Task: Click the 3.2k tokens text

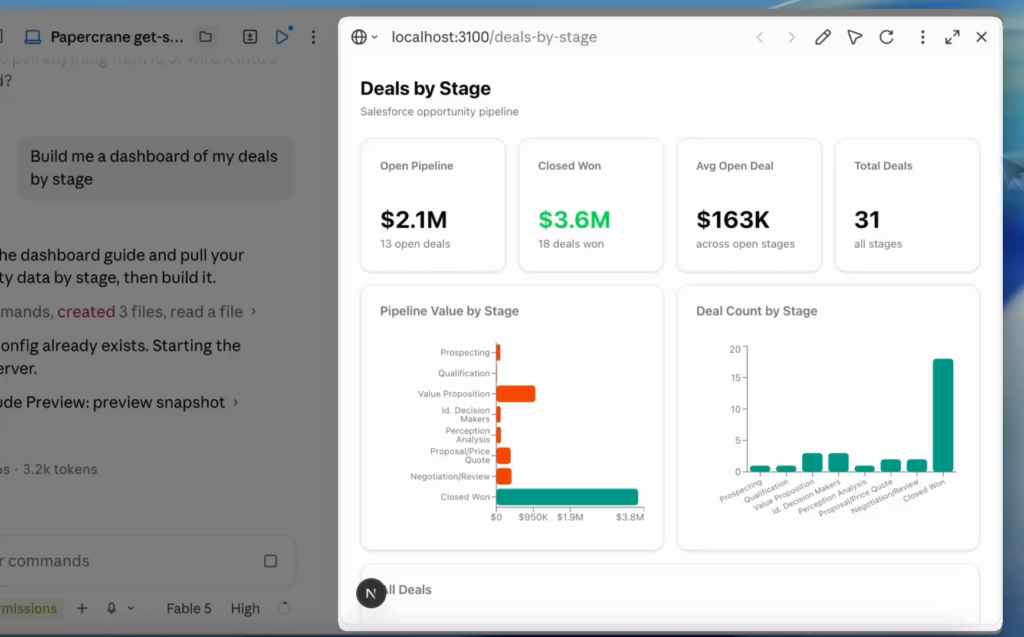Action: point(60,469)
